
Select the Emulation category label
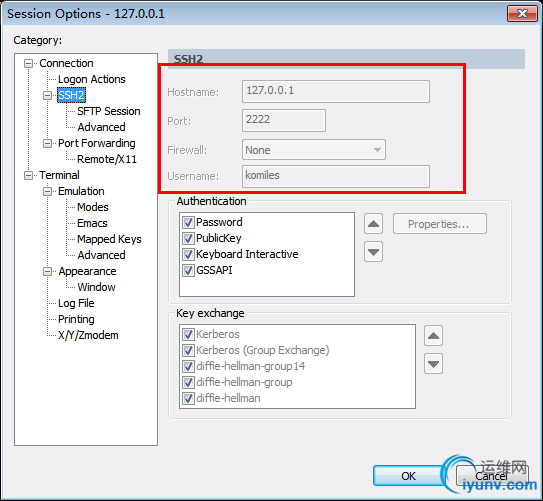pos(81,191)
